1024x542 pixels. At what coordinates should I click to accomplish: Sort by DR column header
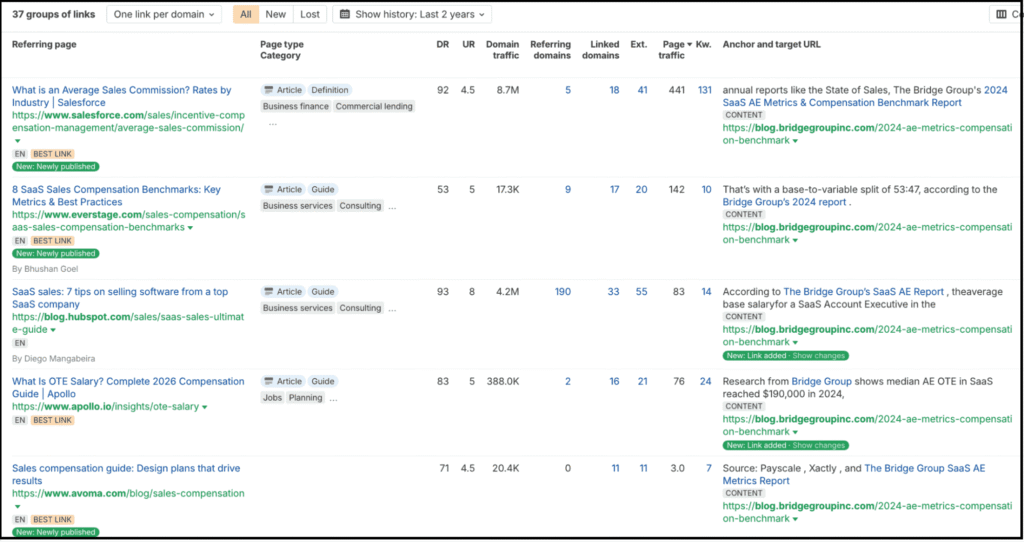pos(443,44)
